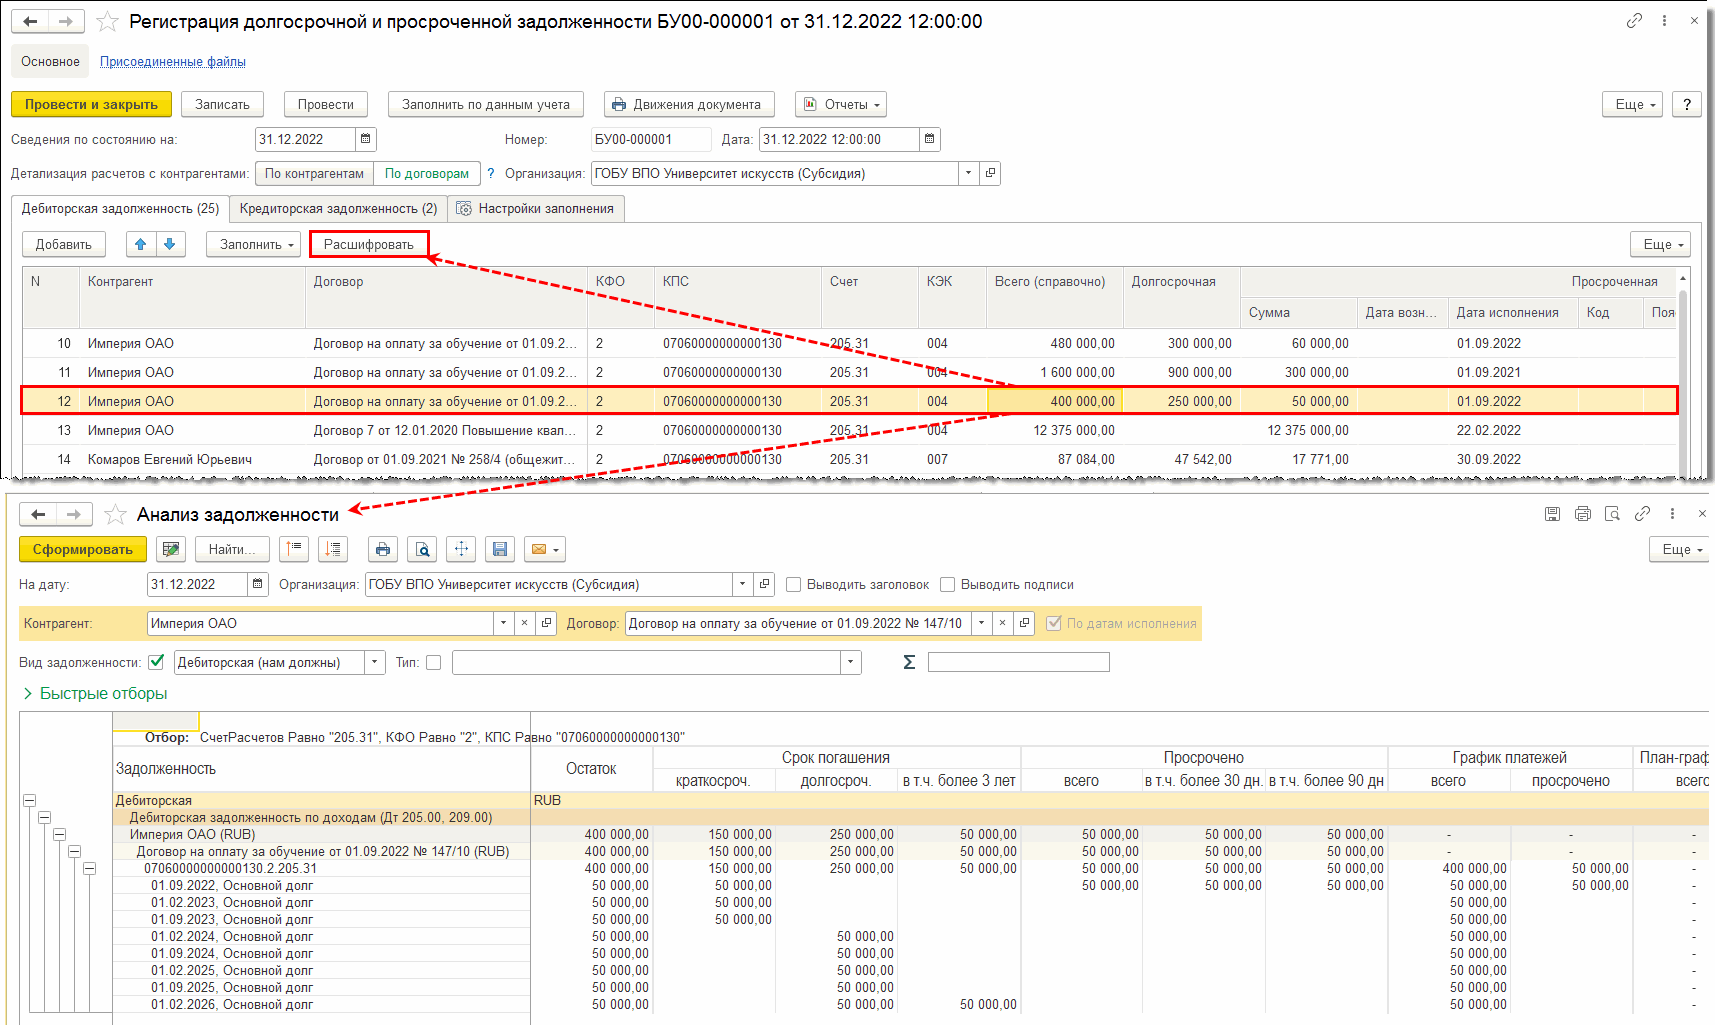Open the calendar picker for Дата field
This screenshot has height=1025, width=1715.
pyautogui.click(x=930, y=139)
